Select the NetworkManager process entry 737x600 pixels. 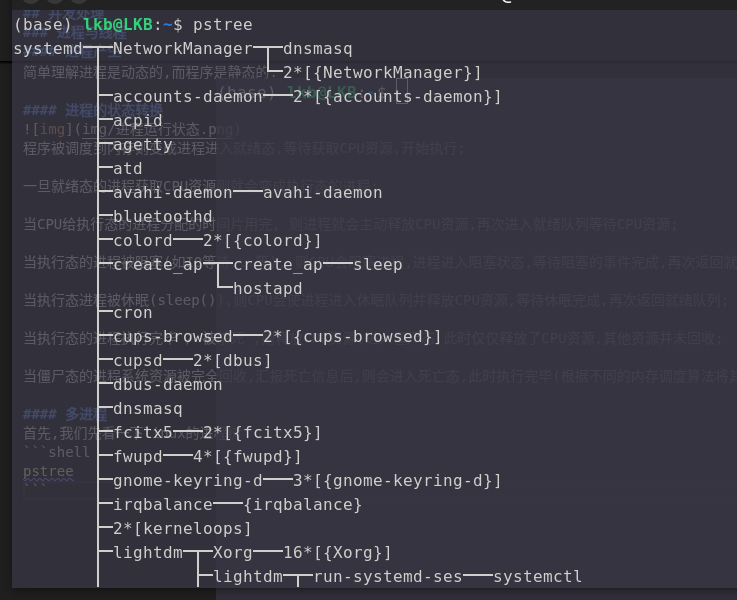point(183,48)
